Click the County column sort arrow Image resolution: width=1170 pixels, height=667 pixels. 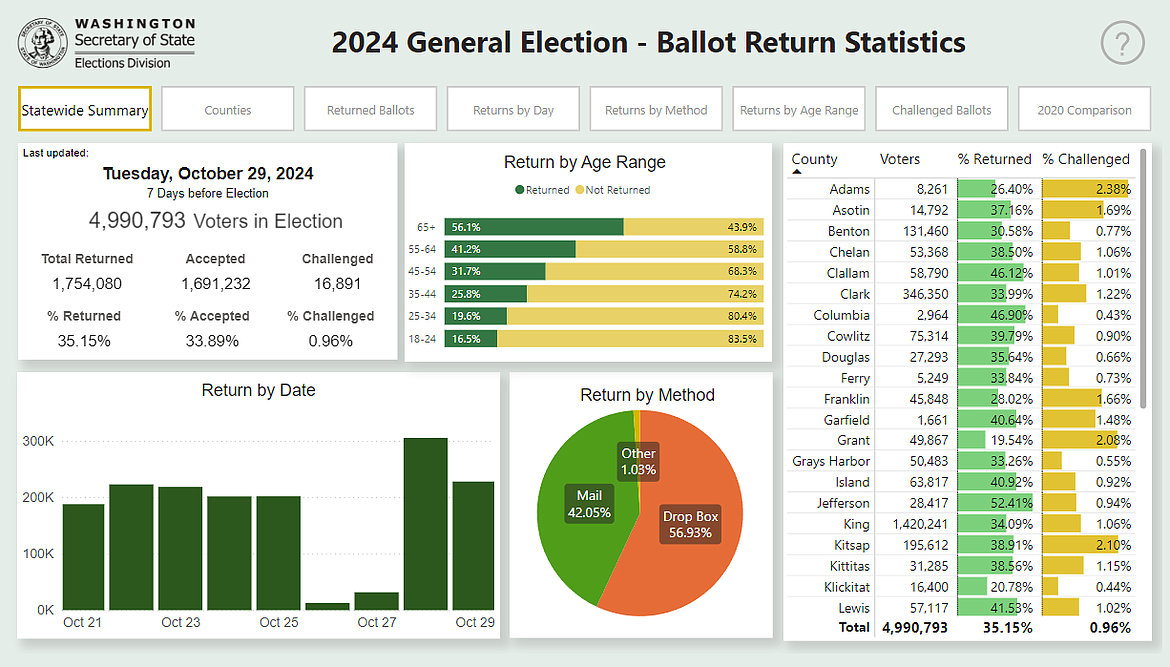click(x=797, y=172)
